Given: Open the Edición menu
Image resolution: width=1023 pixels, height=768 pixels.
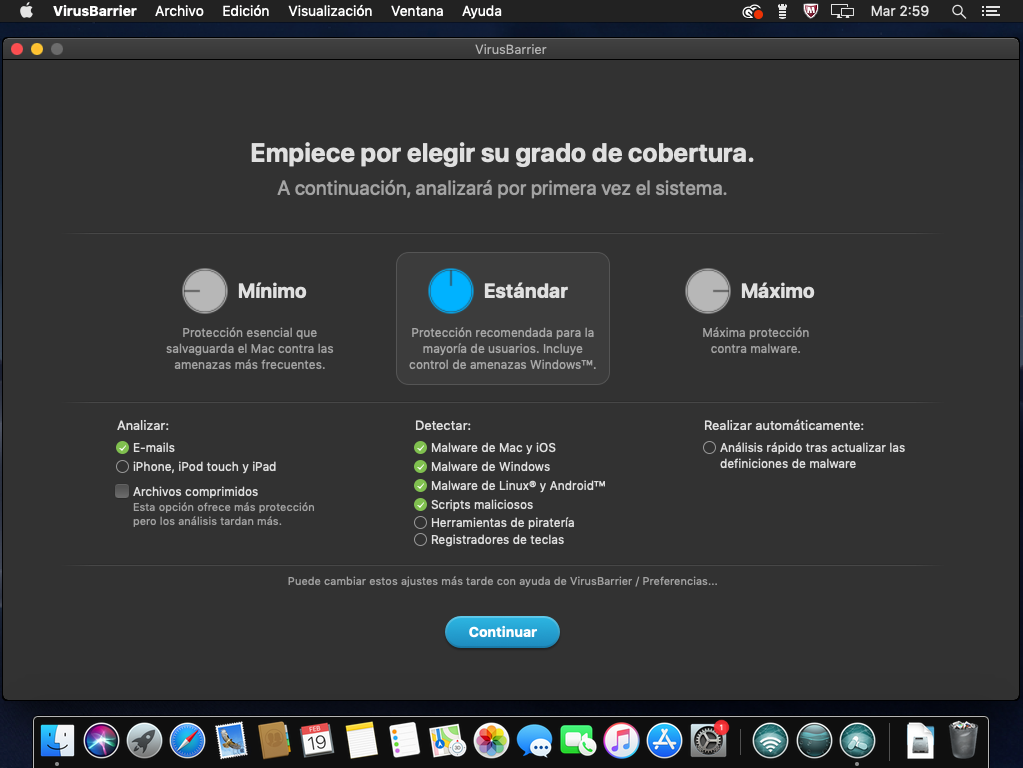Looking at the screenshot, I should [245, 11].
